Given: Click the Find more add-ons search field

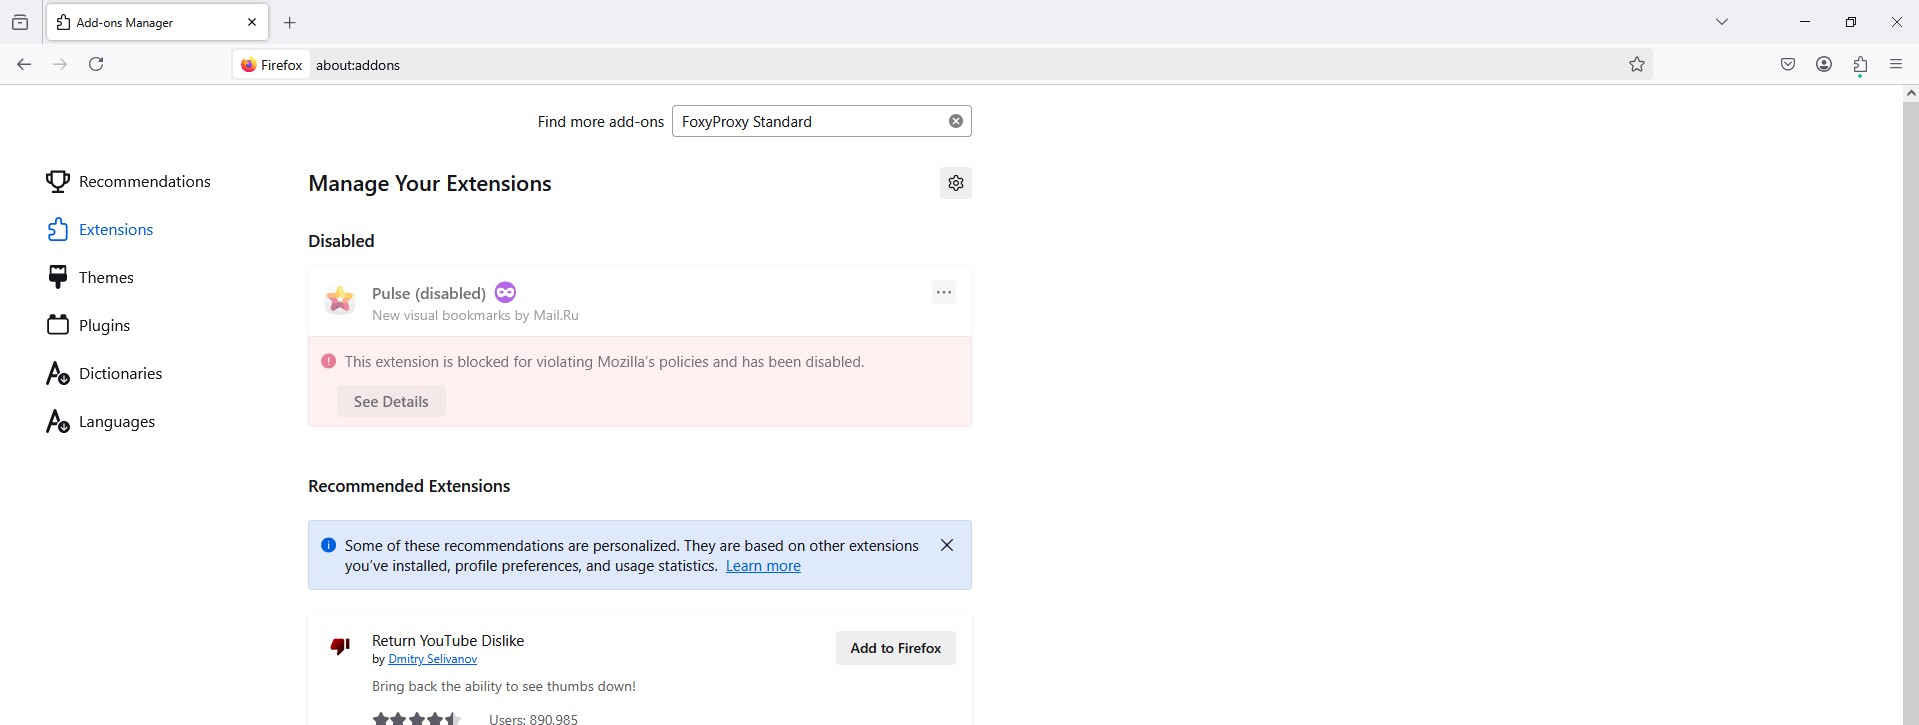Looking at the screenshot, I should coord(808,121).
